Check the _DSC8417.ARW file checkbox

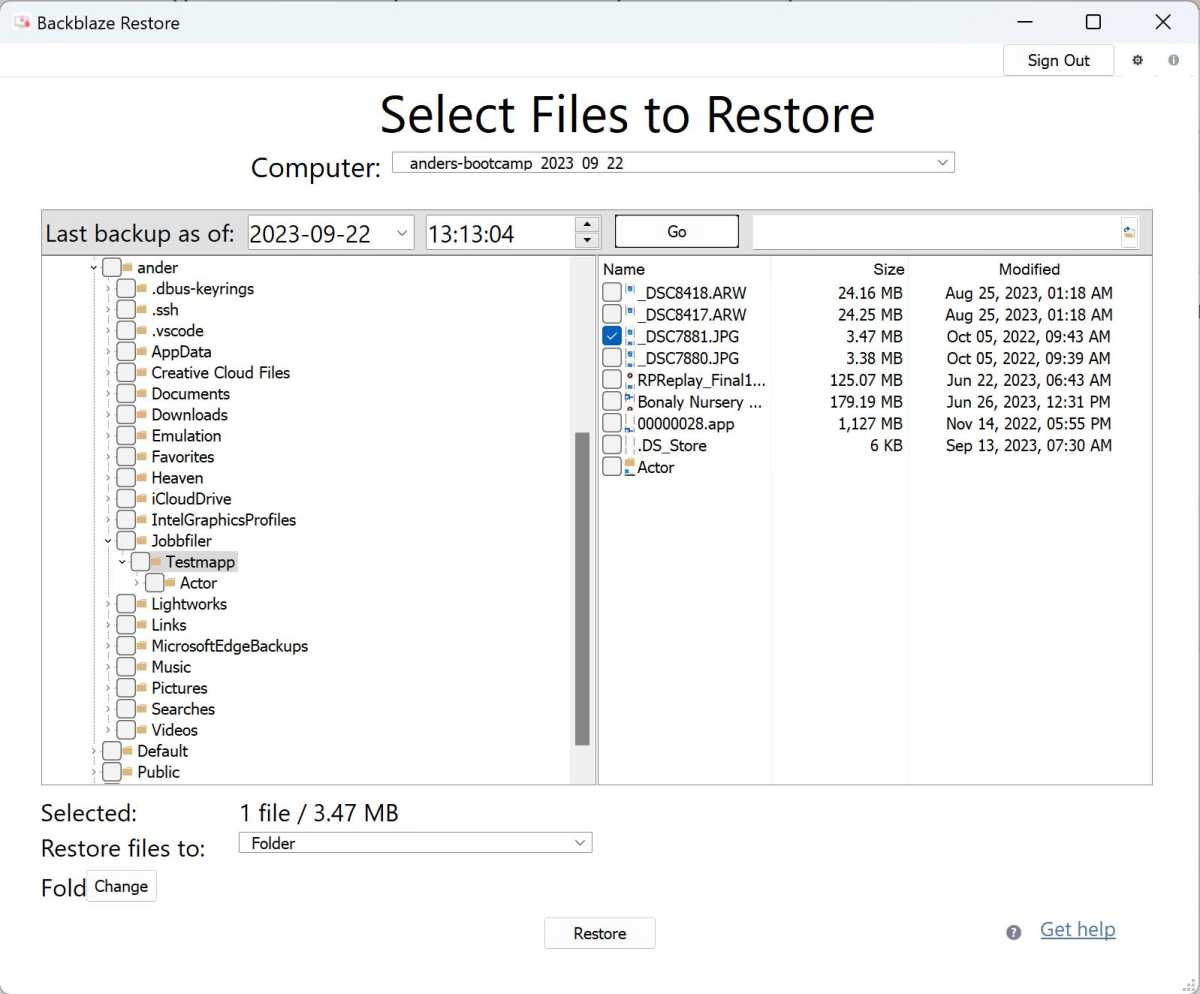pos(612,315)
